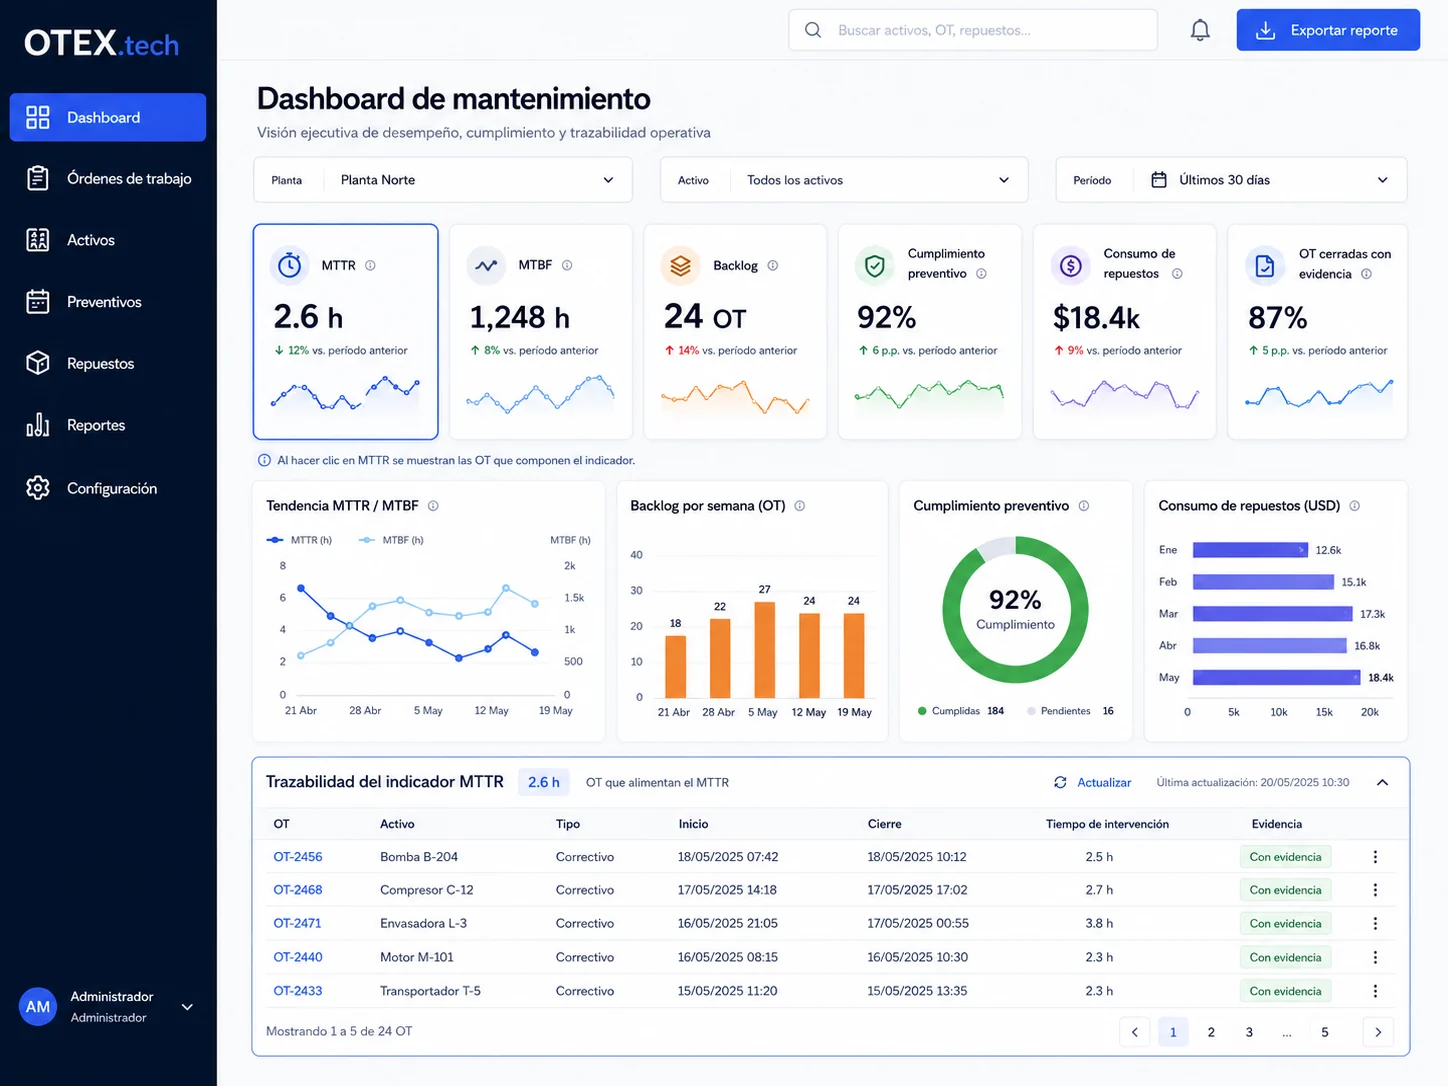Expand the Administrador account menu
The width and height of the screenshot is (1448, 1086).
(187, 1007)
